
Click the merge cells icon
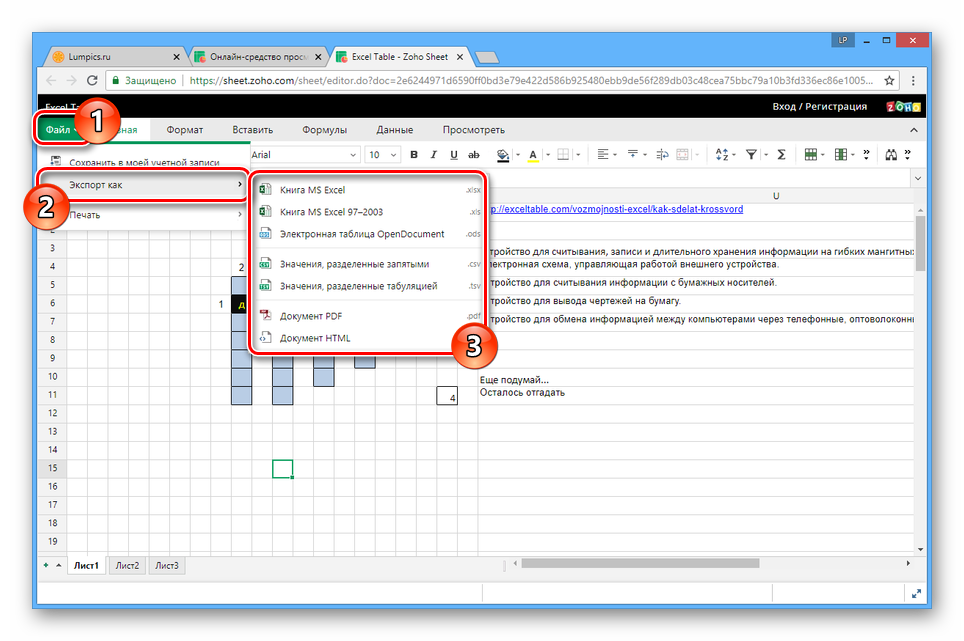coord(682,155)
